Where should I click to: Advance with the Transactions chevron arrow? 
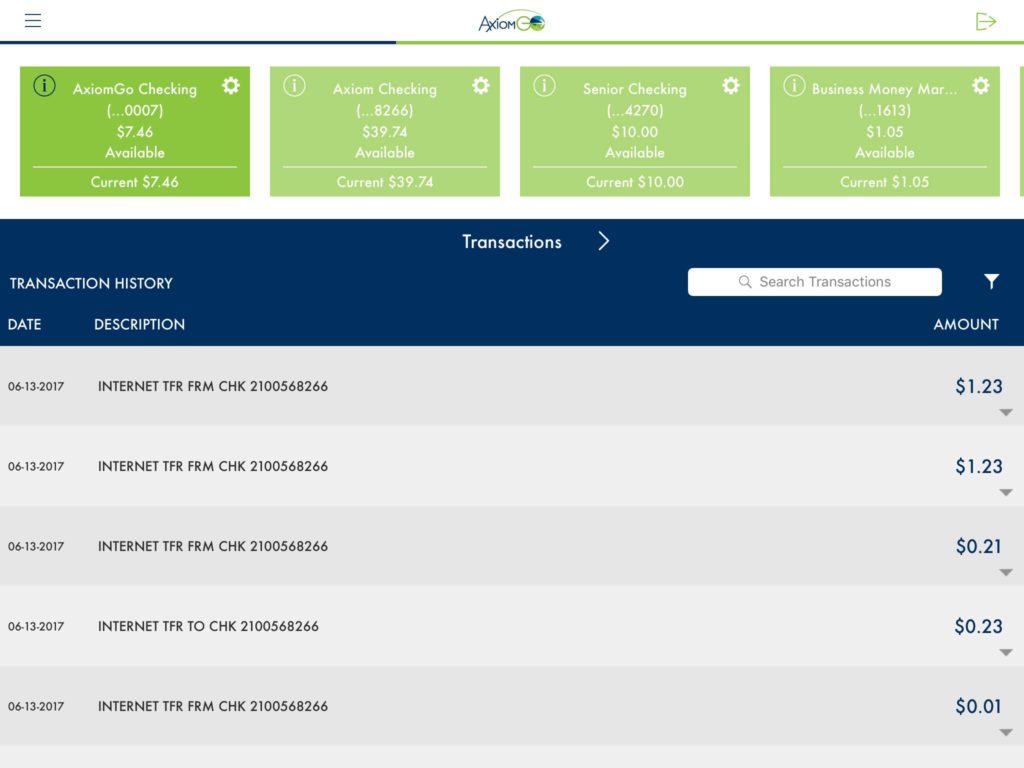[604, 242]
